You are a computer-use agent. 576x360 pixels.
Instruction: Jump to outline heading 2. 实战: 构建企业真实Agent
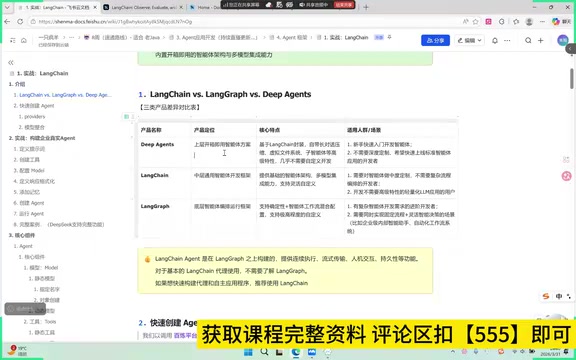[x=42, y=138]
